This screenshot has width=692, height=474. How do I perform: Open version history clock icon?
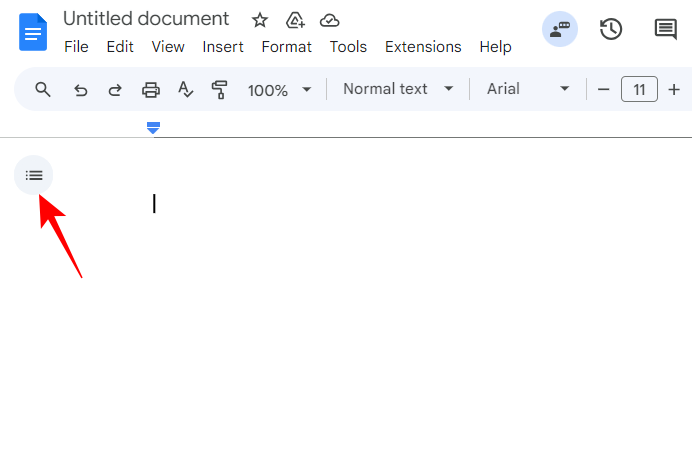611,29
